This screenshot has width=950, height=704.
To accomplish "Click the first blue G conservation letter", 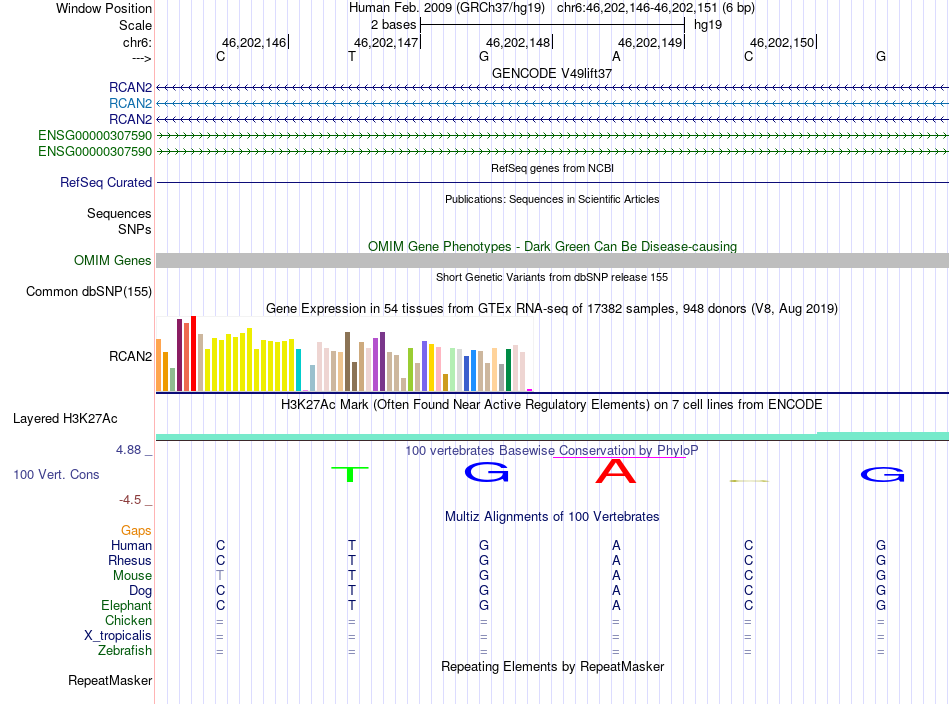I will pos(486,473).
